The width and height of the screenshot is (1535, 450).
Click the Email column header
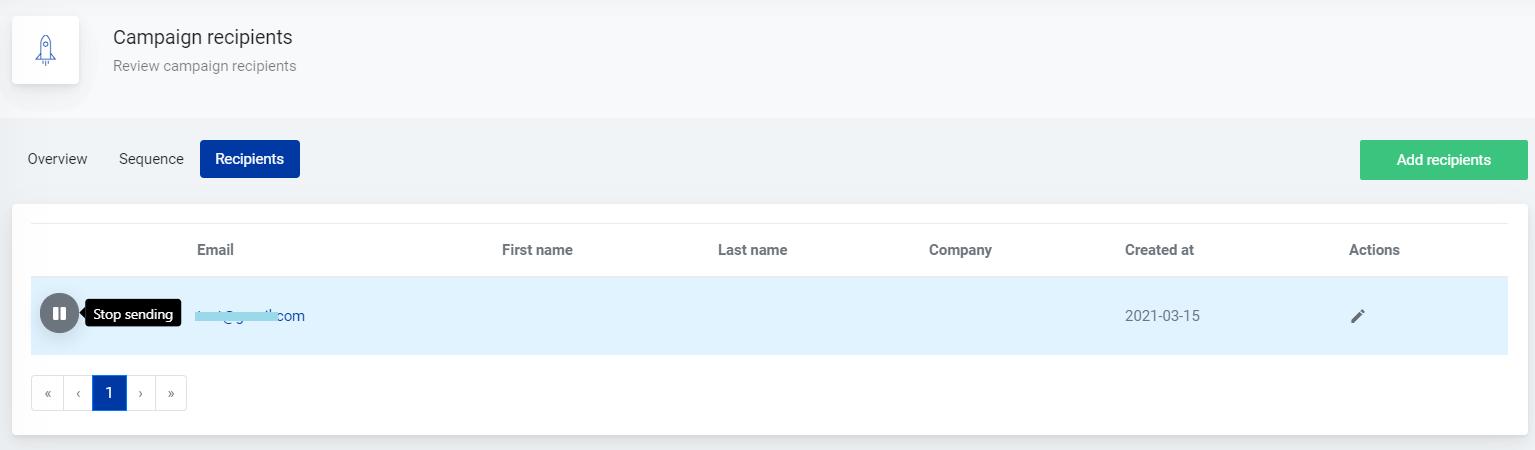[x=215, y=250]
